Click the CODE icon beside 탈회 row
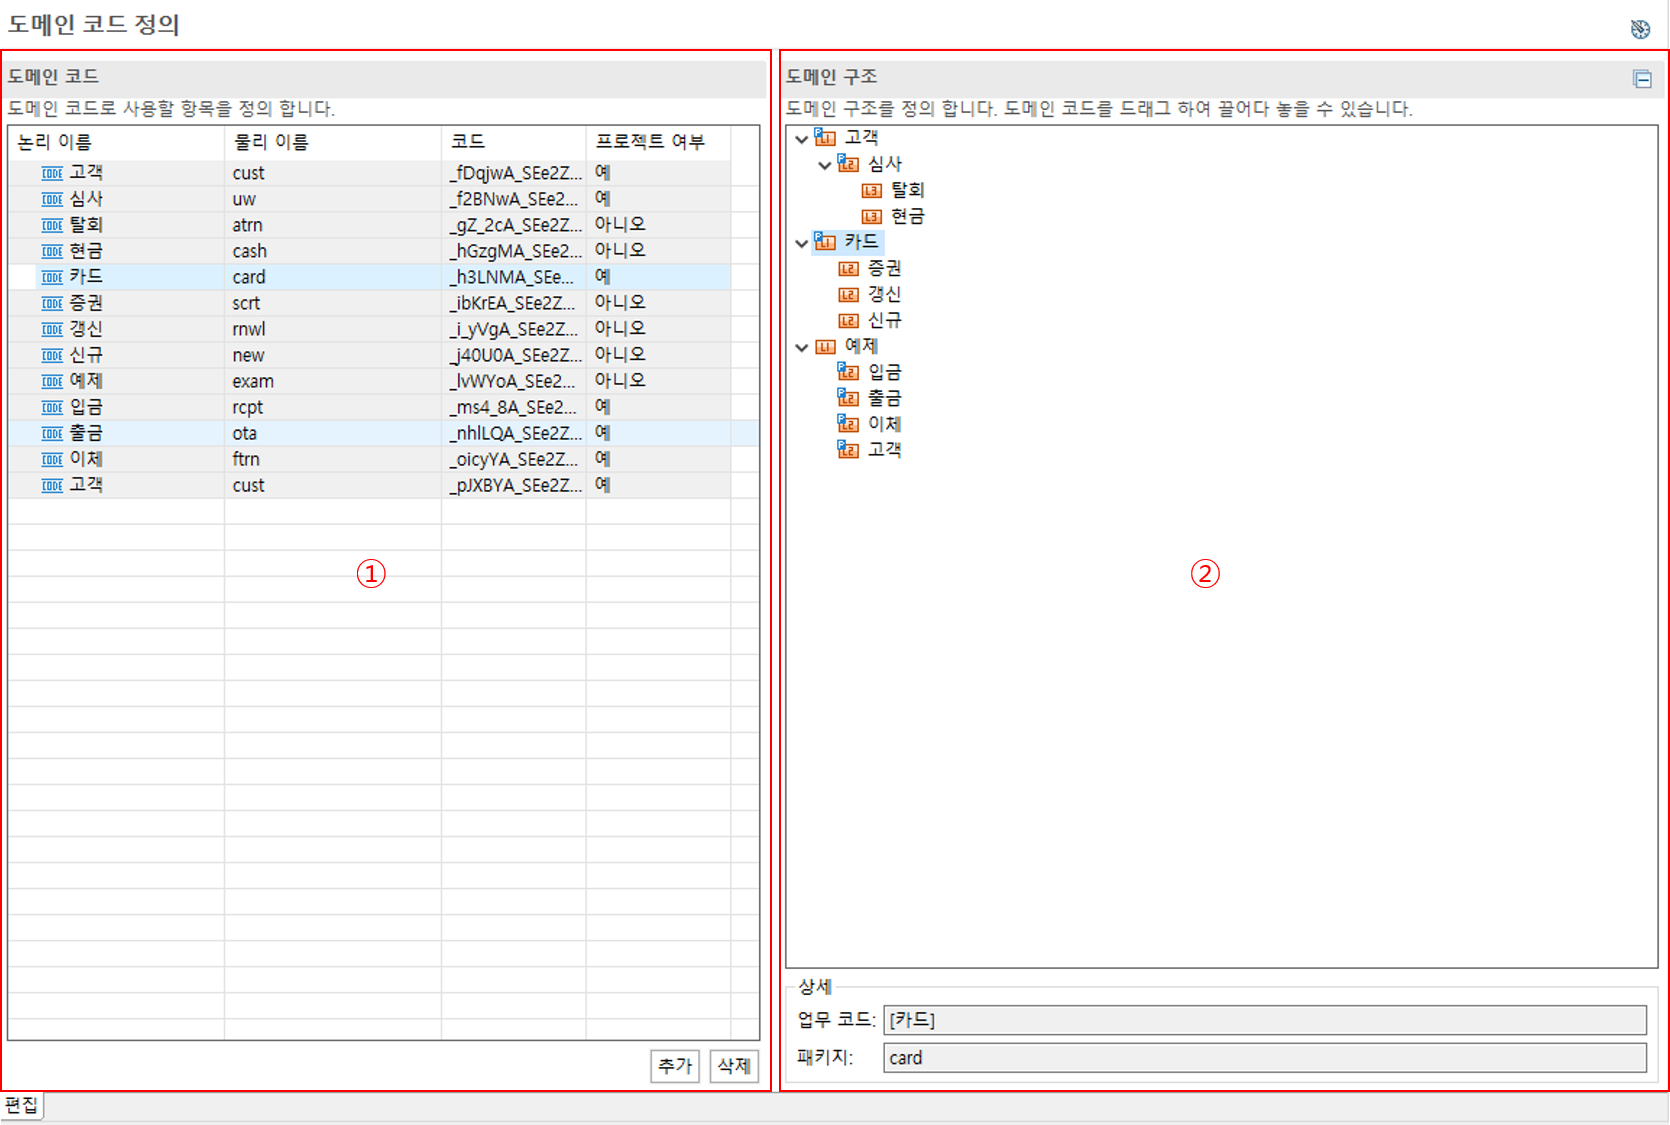1670x1125 pixels. click(52, 225)
